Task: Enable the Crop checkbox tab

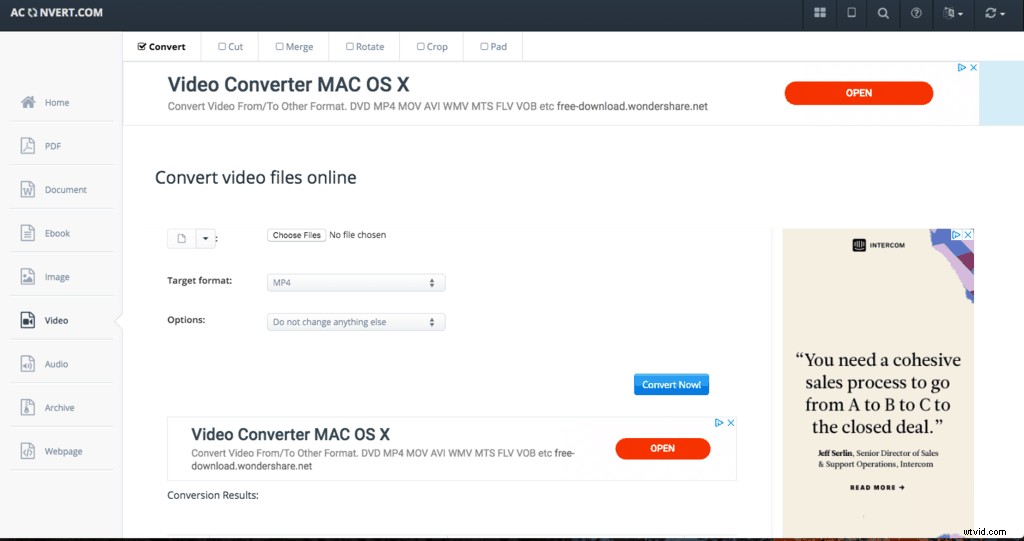Action: 432,46
